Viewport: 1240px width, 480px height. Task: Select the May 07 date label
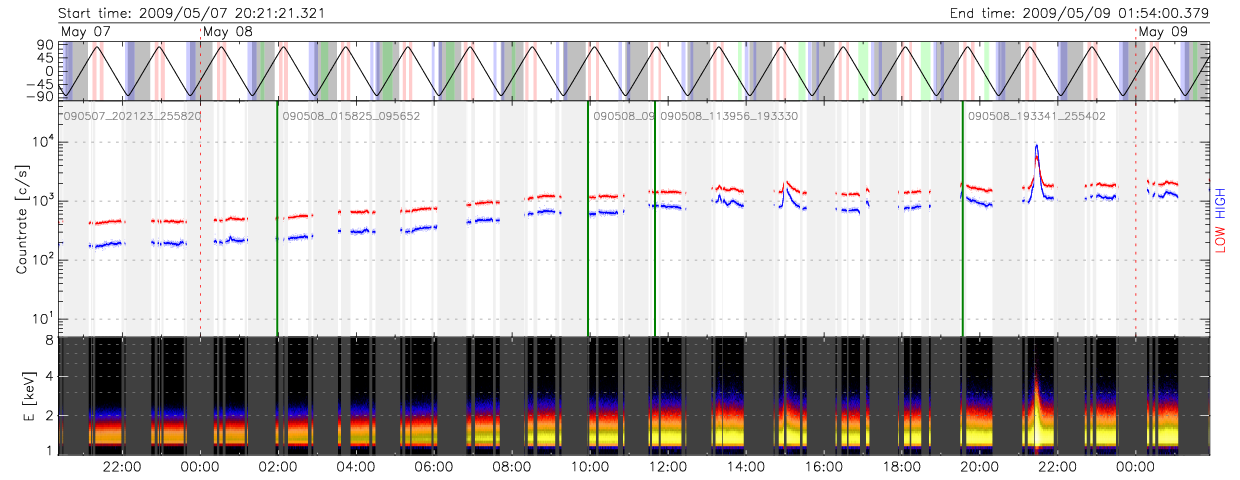86,32
